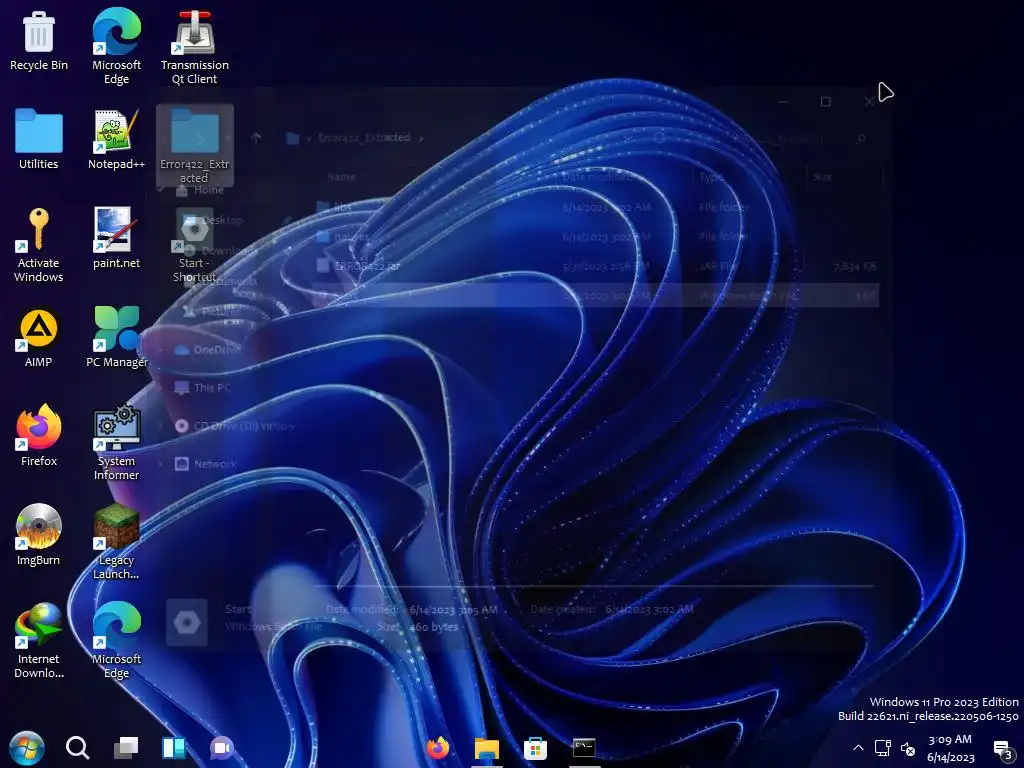
Task: Open the Start menu orb
Action: pos(27,748)
